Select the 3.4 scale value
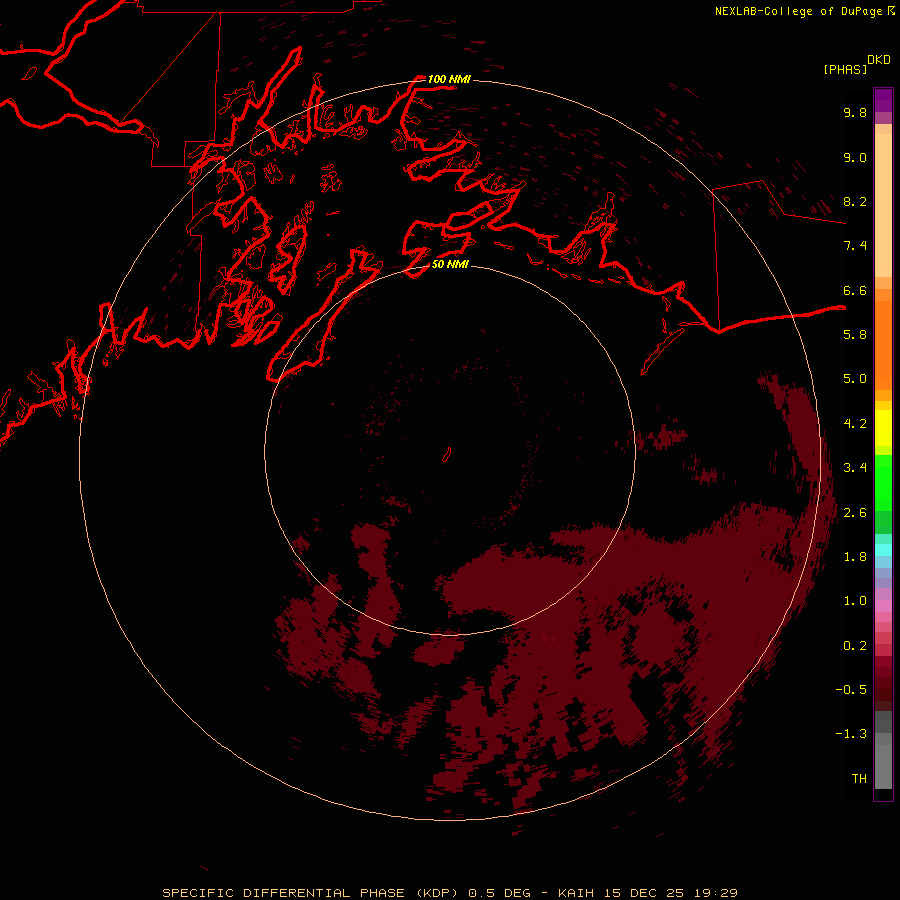Image resolution: width=900 pixels, height=900 pixels. [x=855, y=468]
